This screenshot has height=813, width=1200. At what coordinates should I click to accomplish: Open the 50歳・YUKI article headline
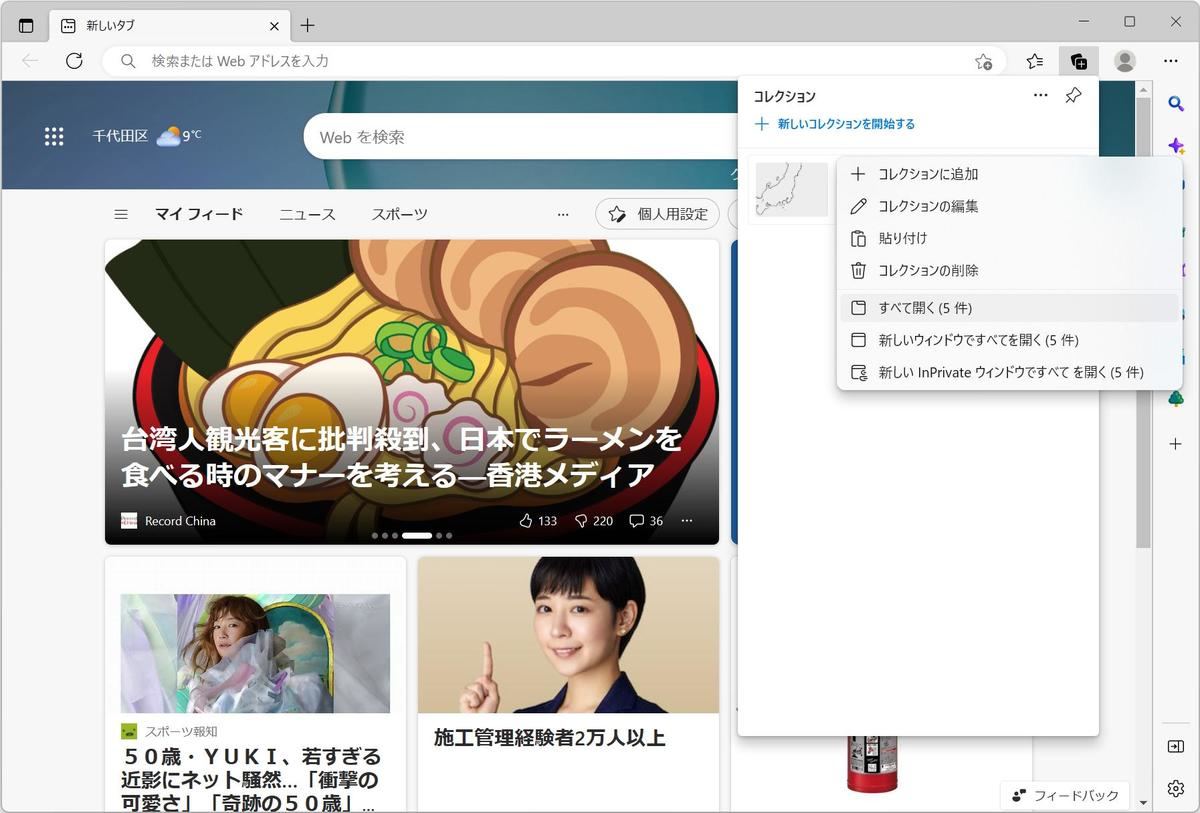pos(251,780)
